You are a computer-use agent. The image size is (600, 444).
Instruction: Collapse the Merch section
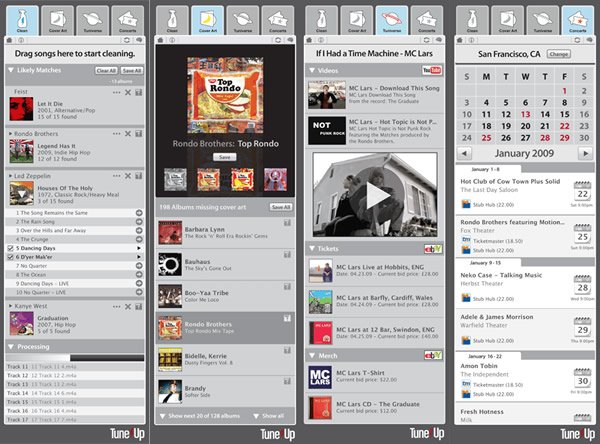tap(312, 356)
